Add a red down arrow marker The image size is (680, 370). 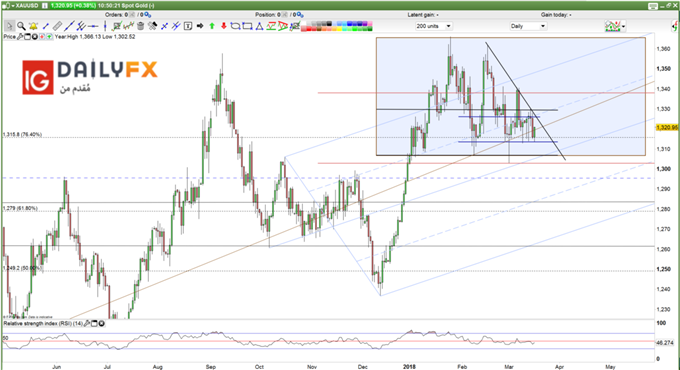pyautogui.click(x=224, y=26)
